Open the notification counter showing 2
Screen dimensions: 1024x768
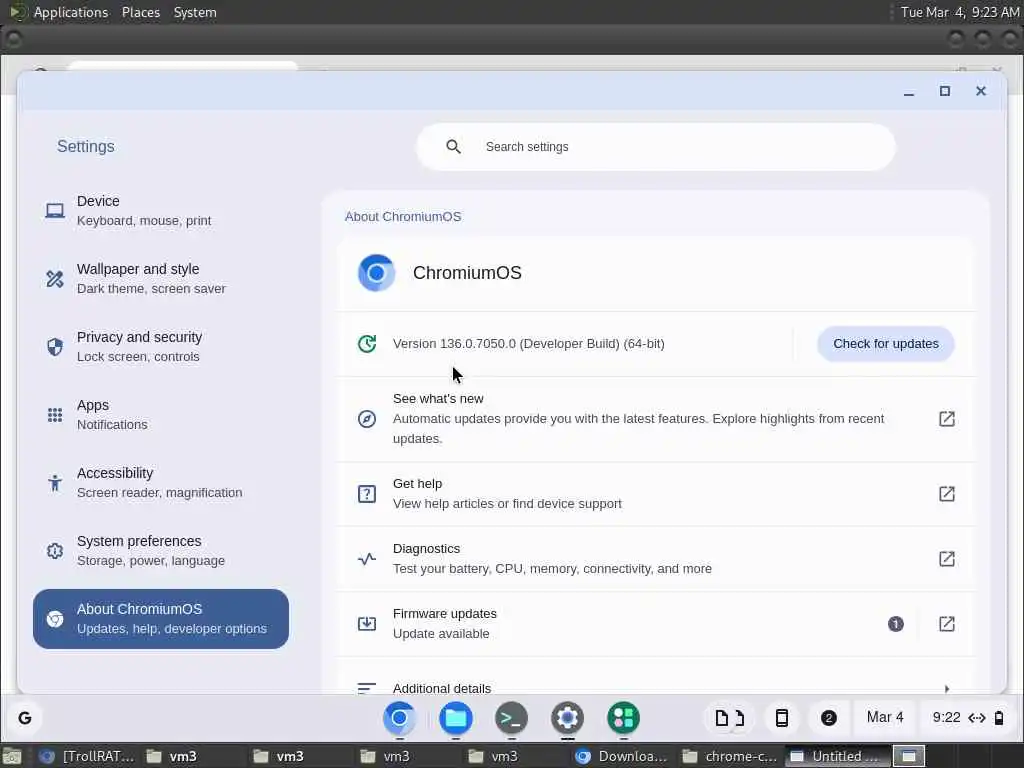pyautogui.click(x=829, y=718)
